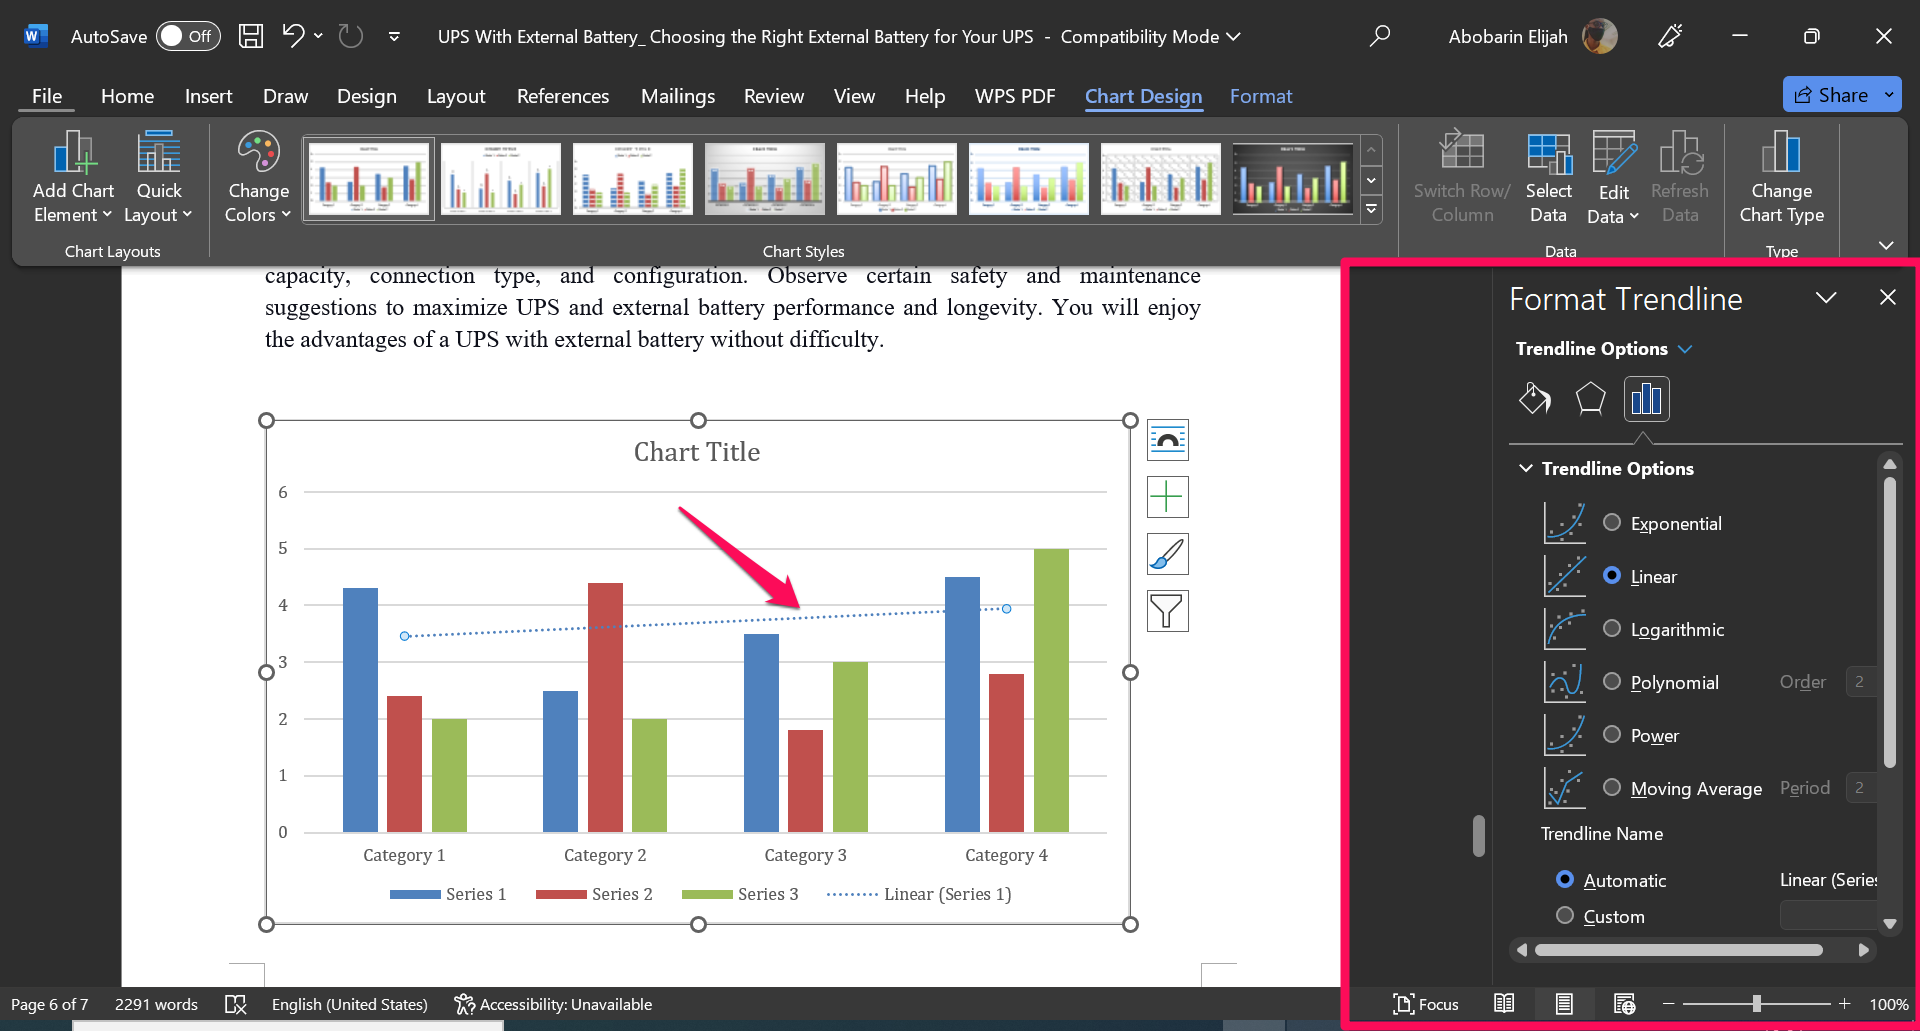1920x1031 pixels.
Task: Edit the Moving Average Period value
Action: 1860,788
